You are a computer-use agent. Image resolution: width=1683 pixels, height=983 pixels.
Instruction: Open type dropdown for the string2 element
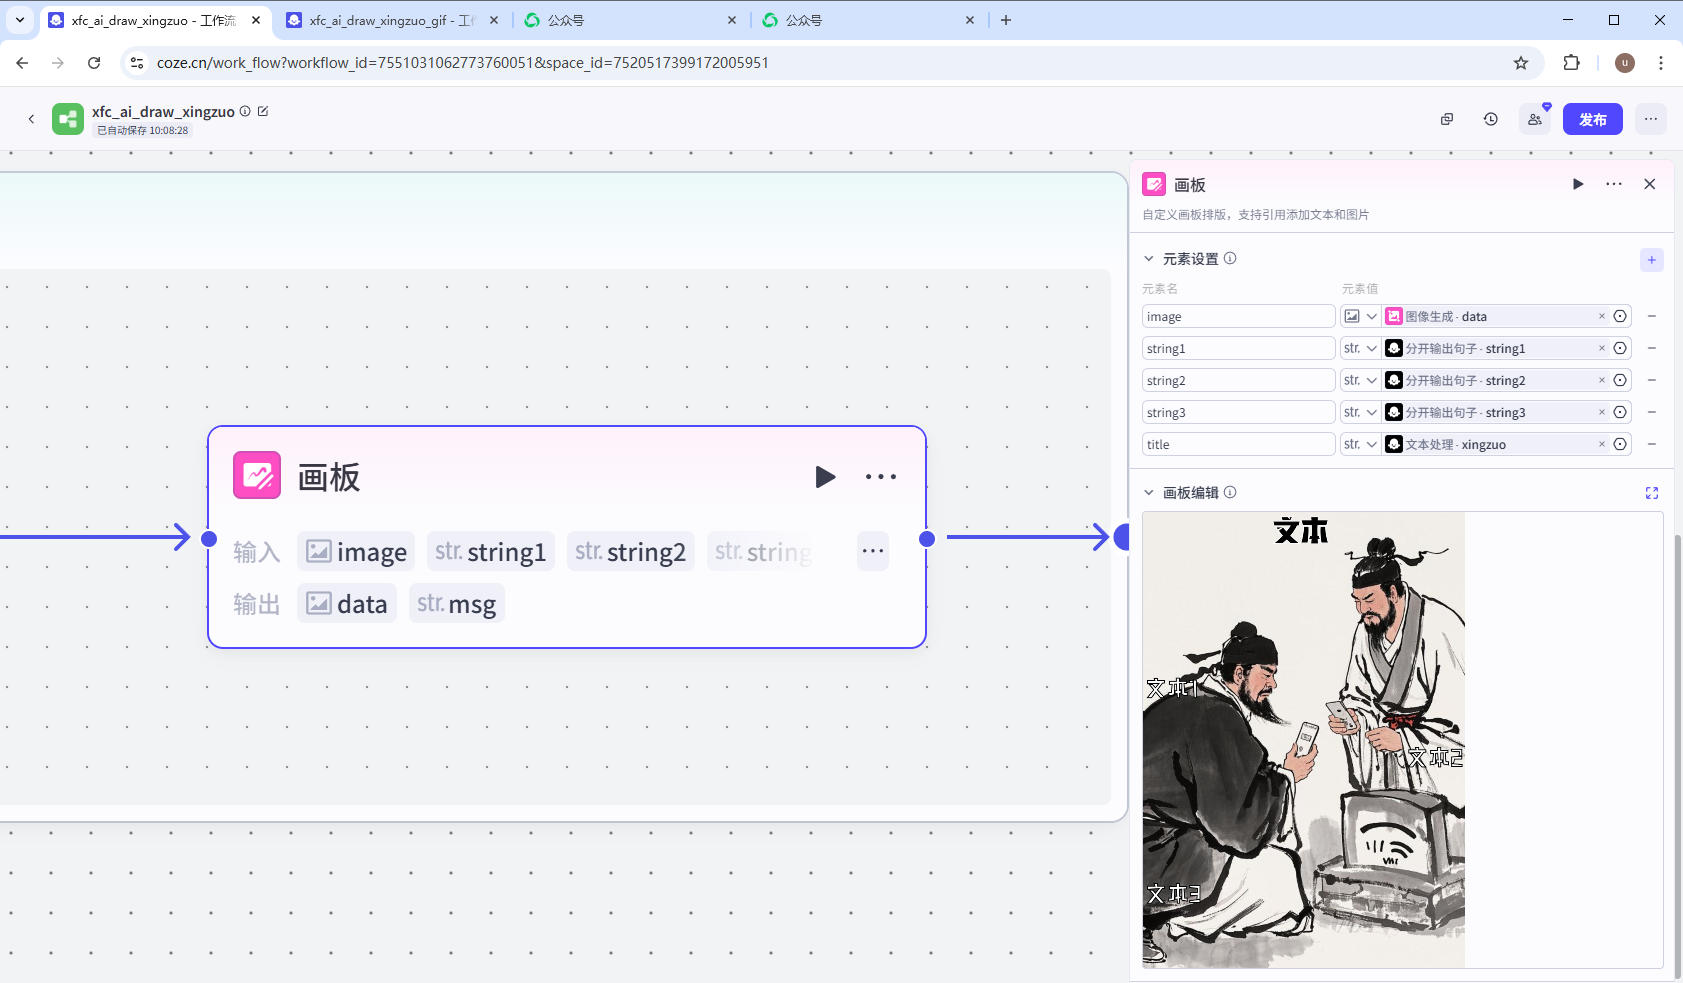[1361, 380]
